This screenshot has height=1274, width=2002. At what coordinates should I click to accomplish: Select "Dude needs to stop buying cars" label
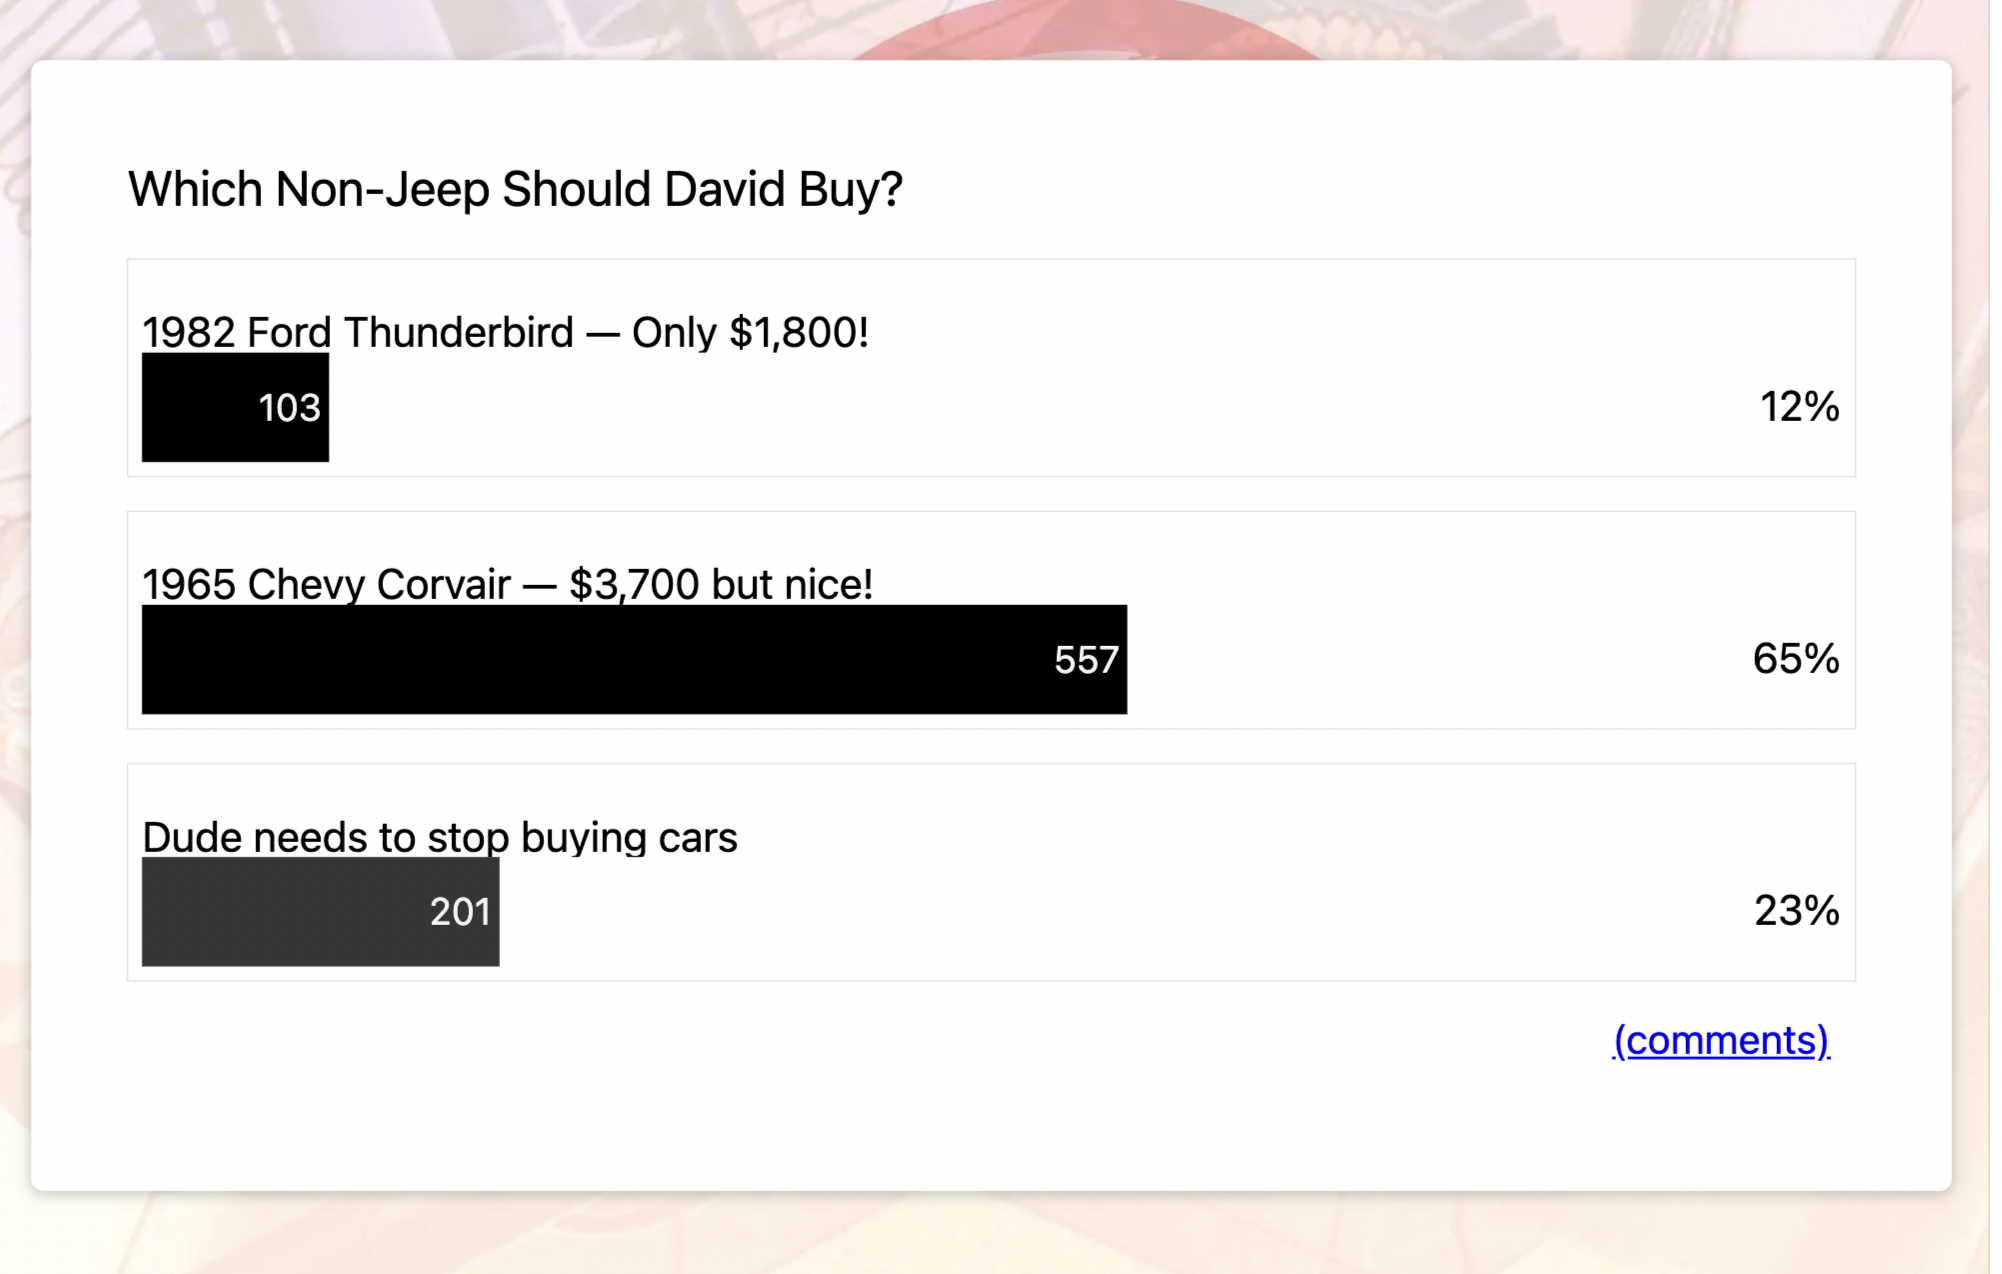click(439, 837)
